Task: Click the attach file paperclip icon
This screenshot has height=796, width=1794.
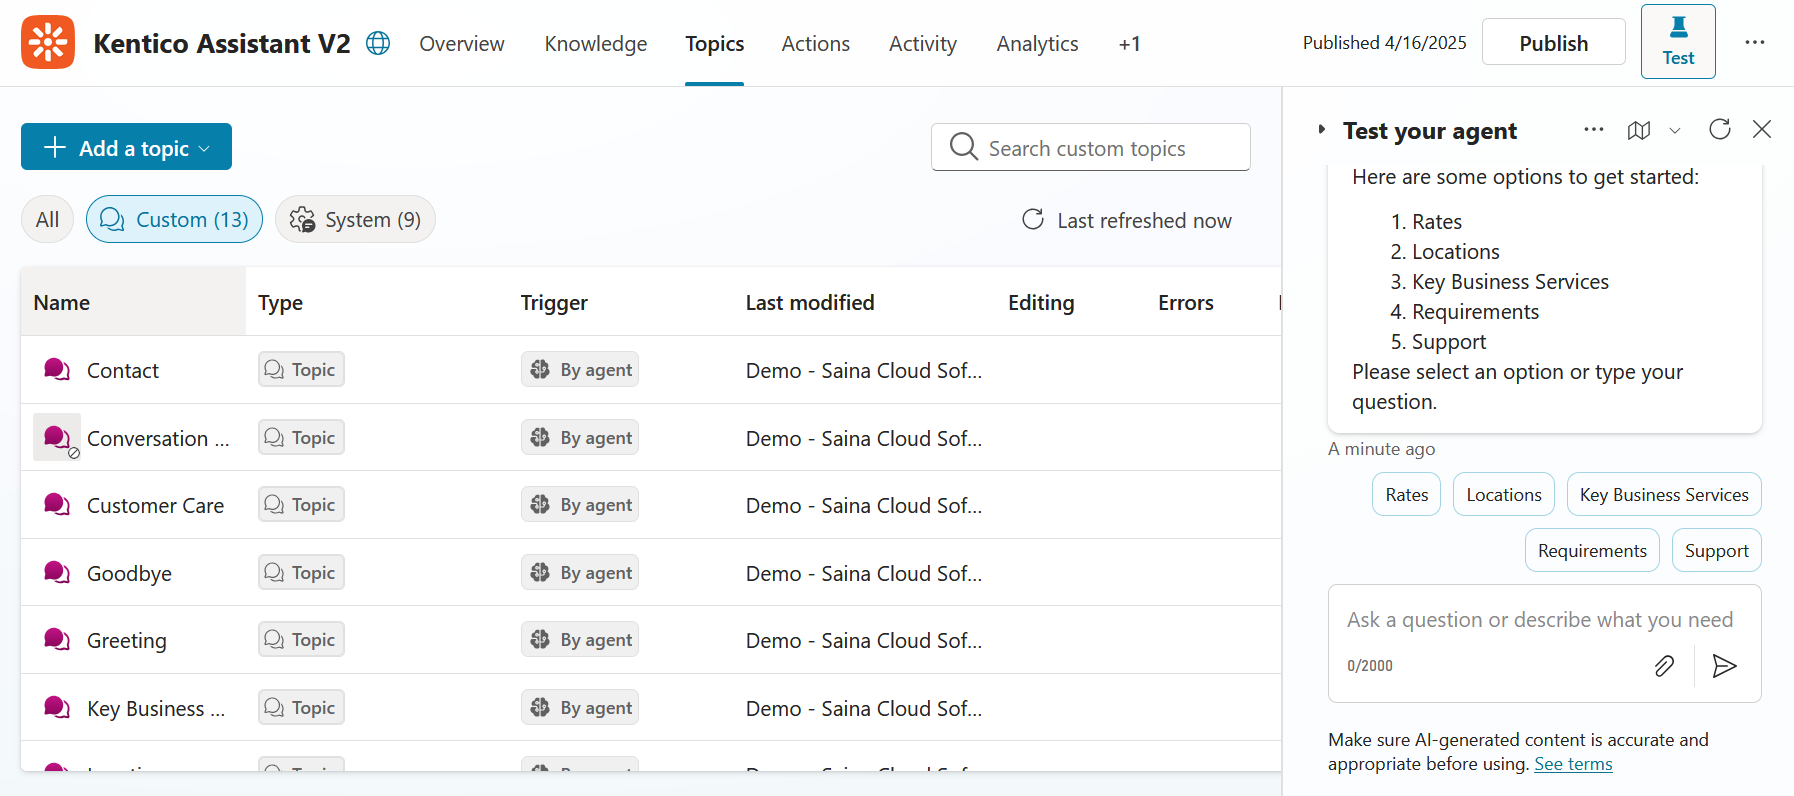Action: (x=1664, y=666)
